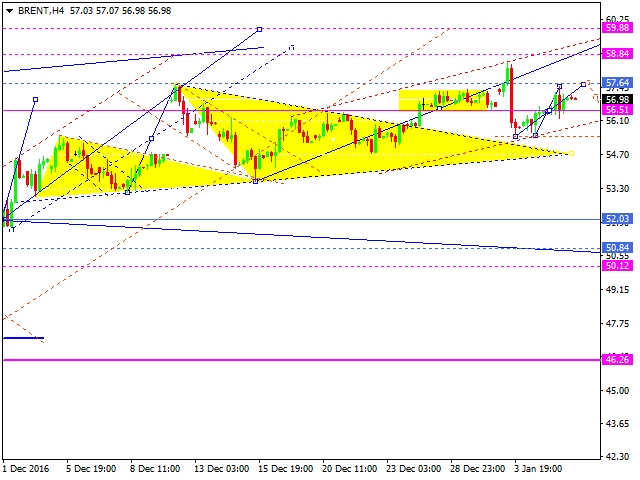Select the 28 Dec 23:00 time axis label
The image size is (640, 480).
tap(478, 469)
